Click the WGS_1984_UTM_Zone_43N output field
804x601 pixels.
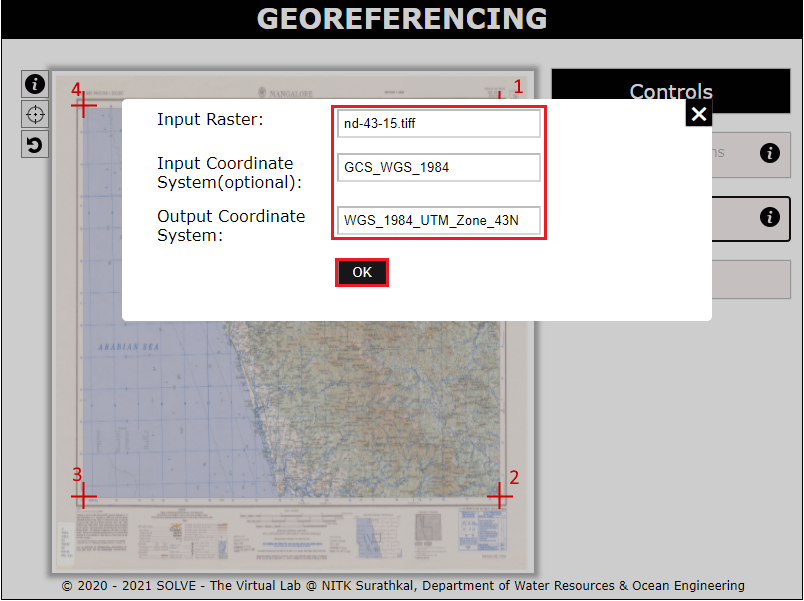(x=439, y=220)
